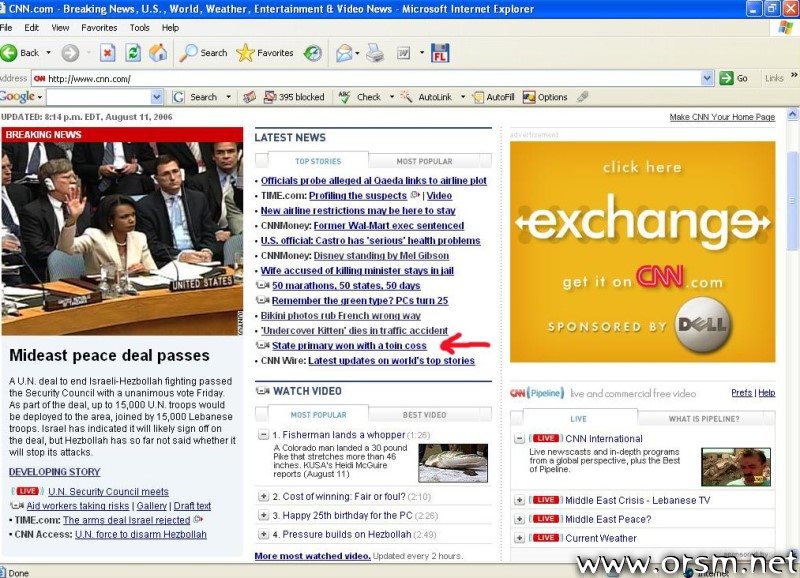This screenshot has width=800, height=578.
Task: Open Google search box dropdown arrow
Action: (x=157, y=96)
